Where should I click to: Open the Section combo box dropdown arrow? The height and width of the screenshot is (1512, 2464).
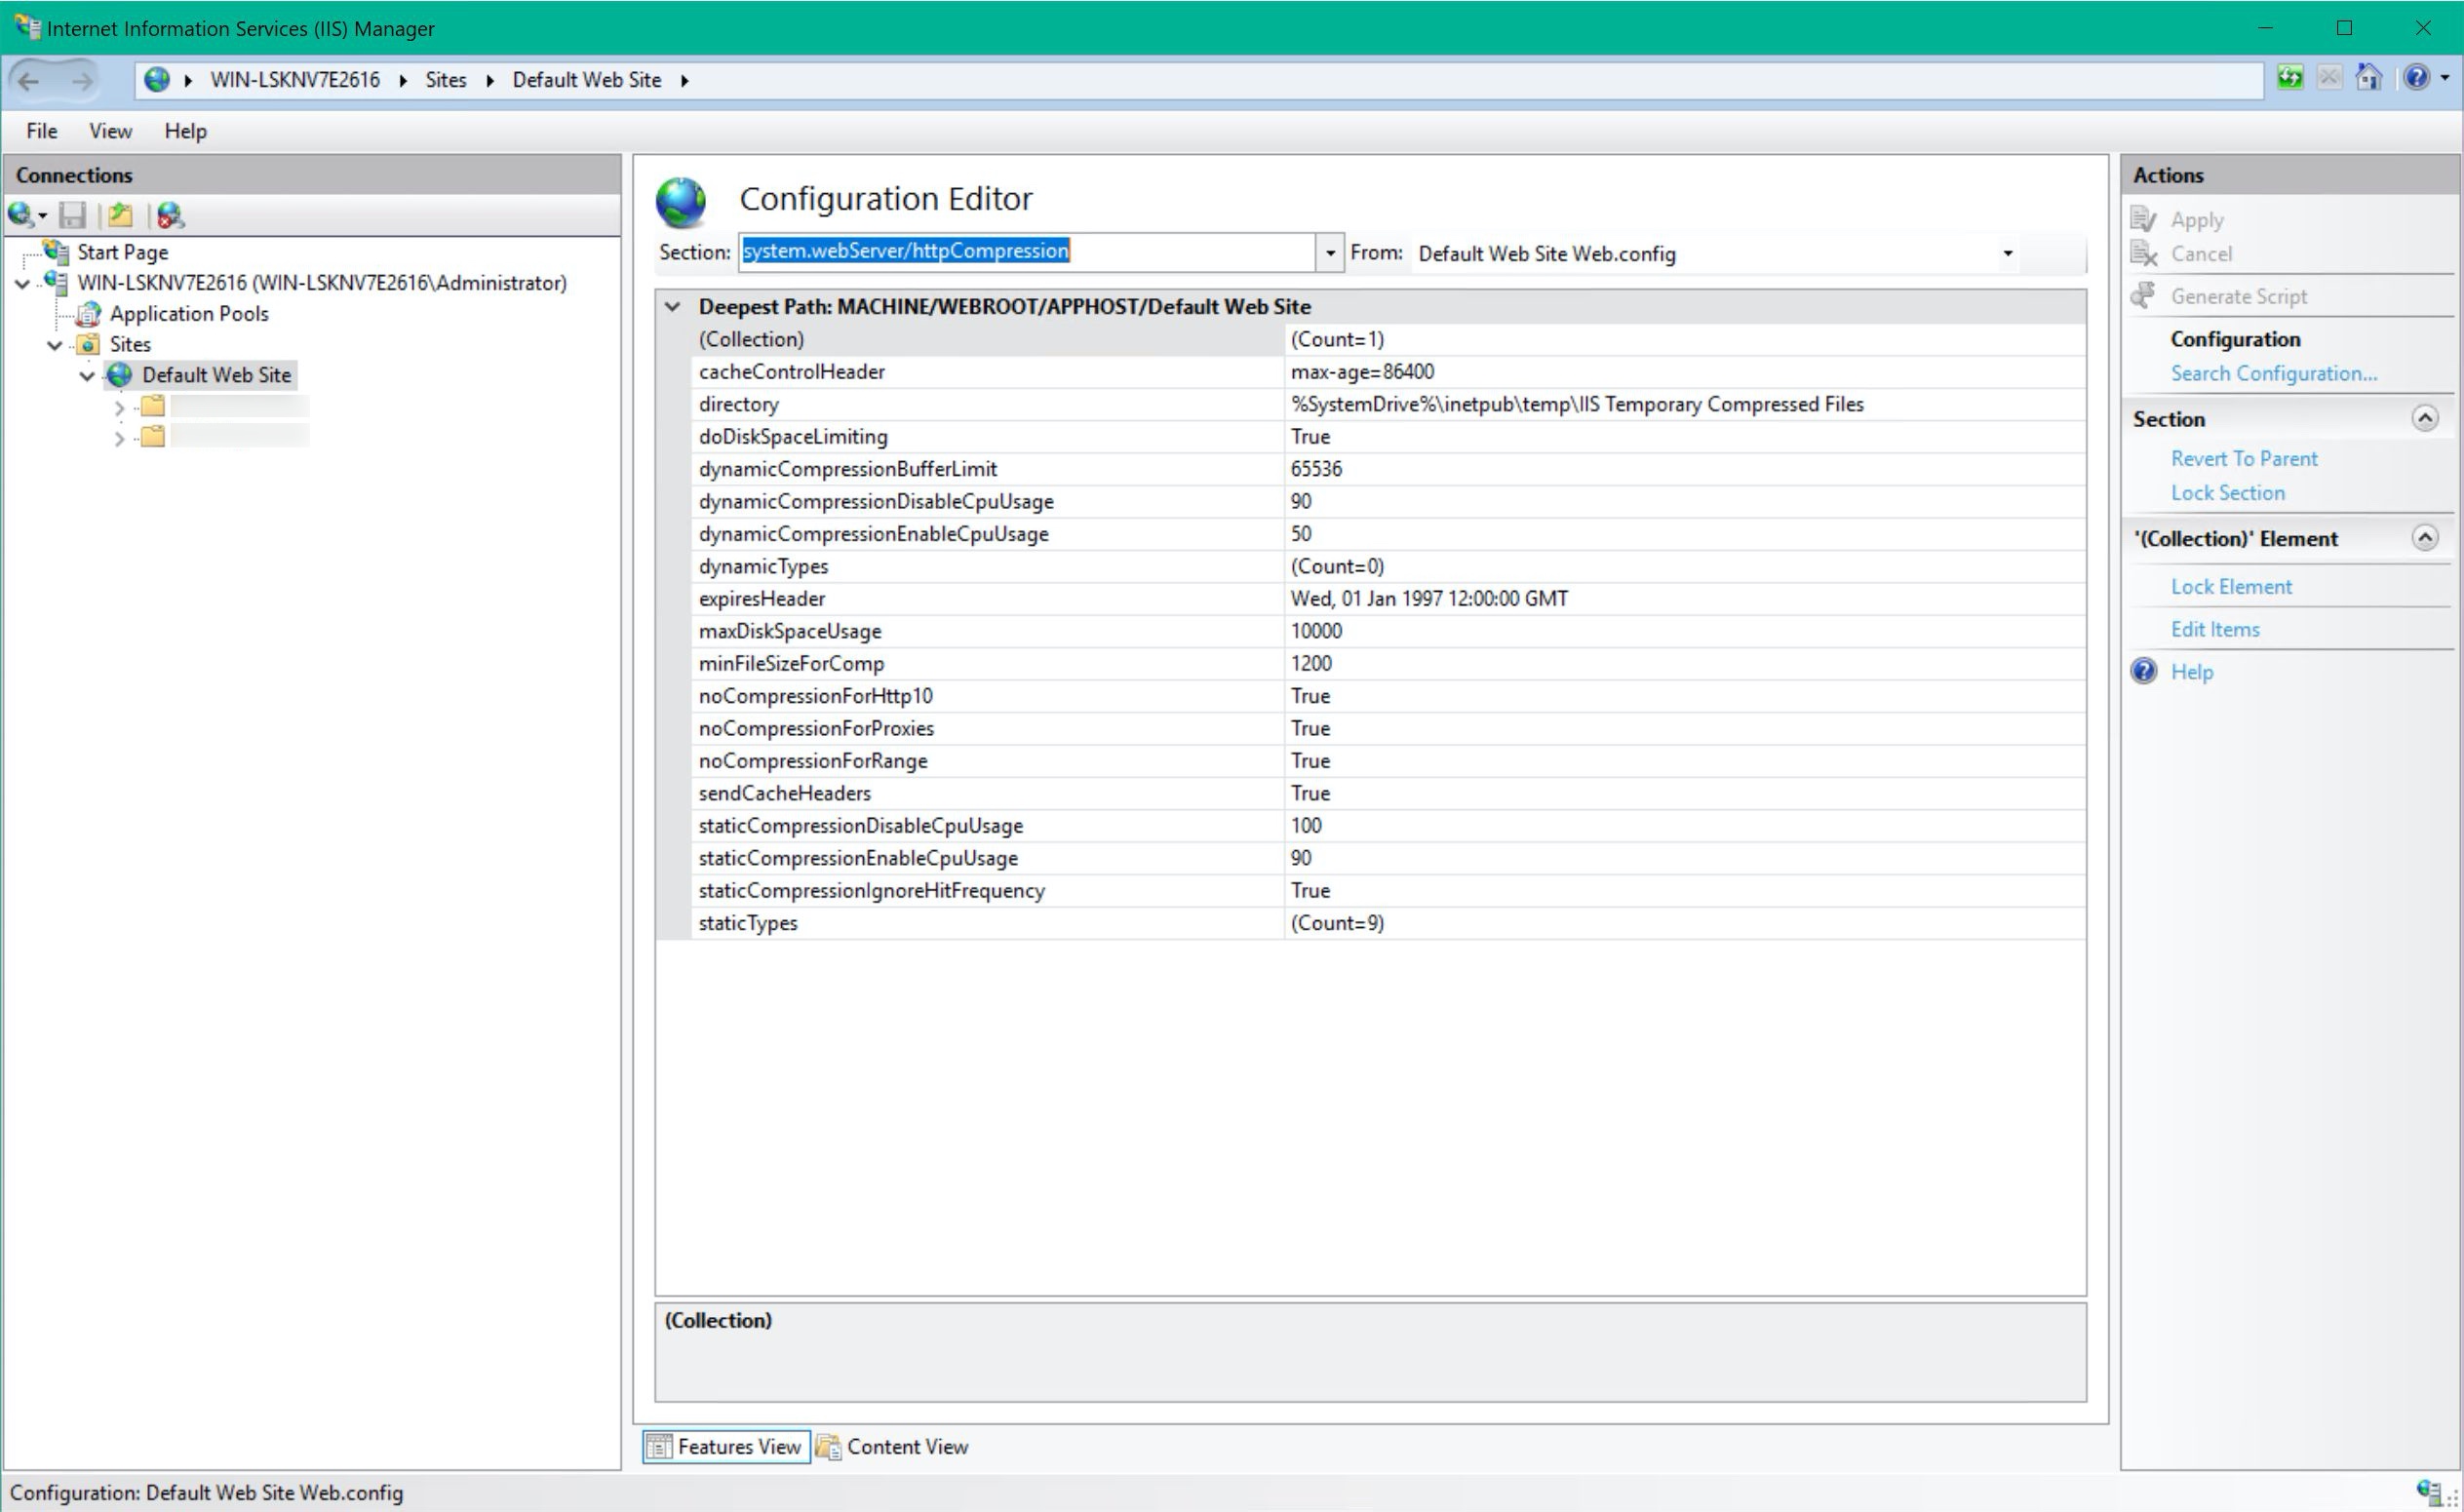pyautogui.click(x=1329, y=253)
